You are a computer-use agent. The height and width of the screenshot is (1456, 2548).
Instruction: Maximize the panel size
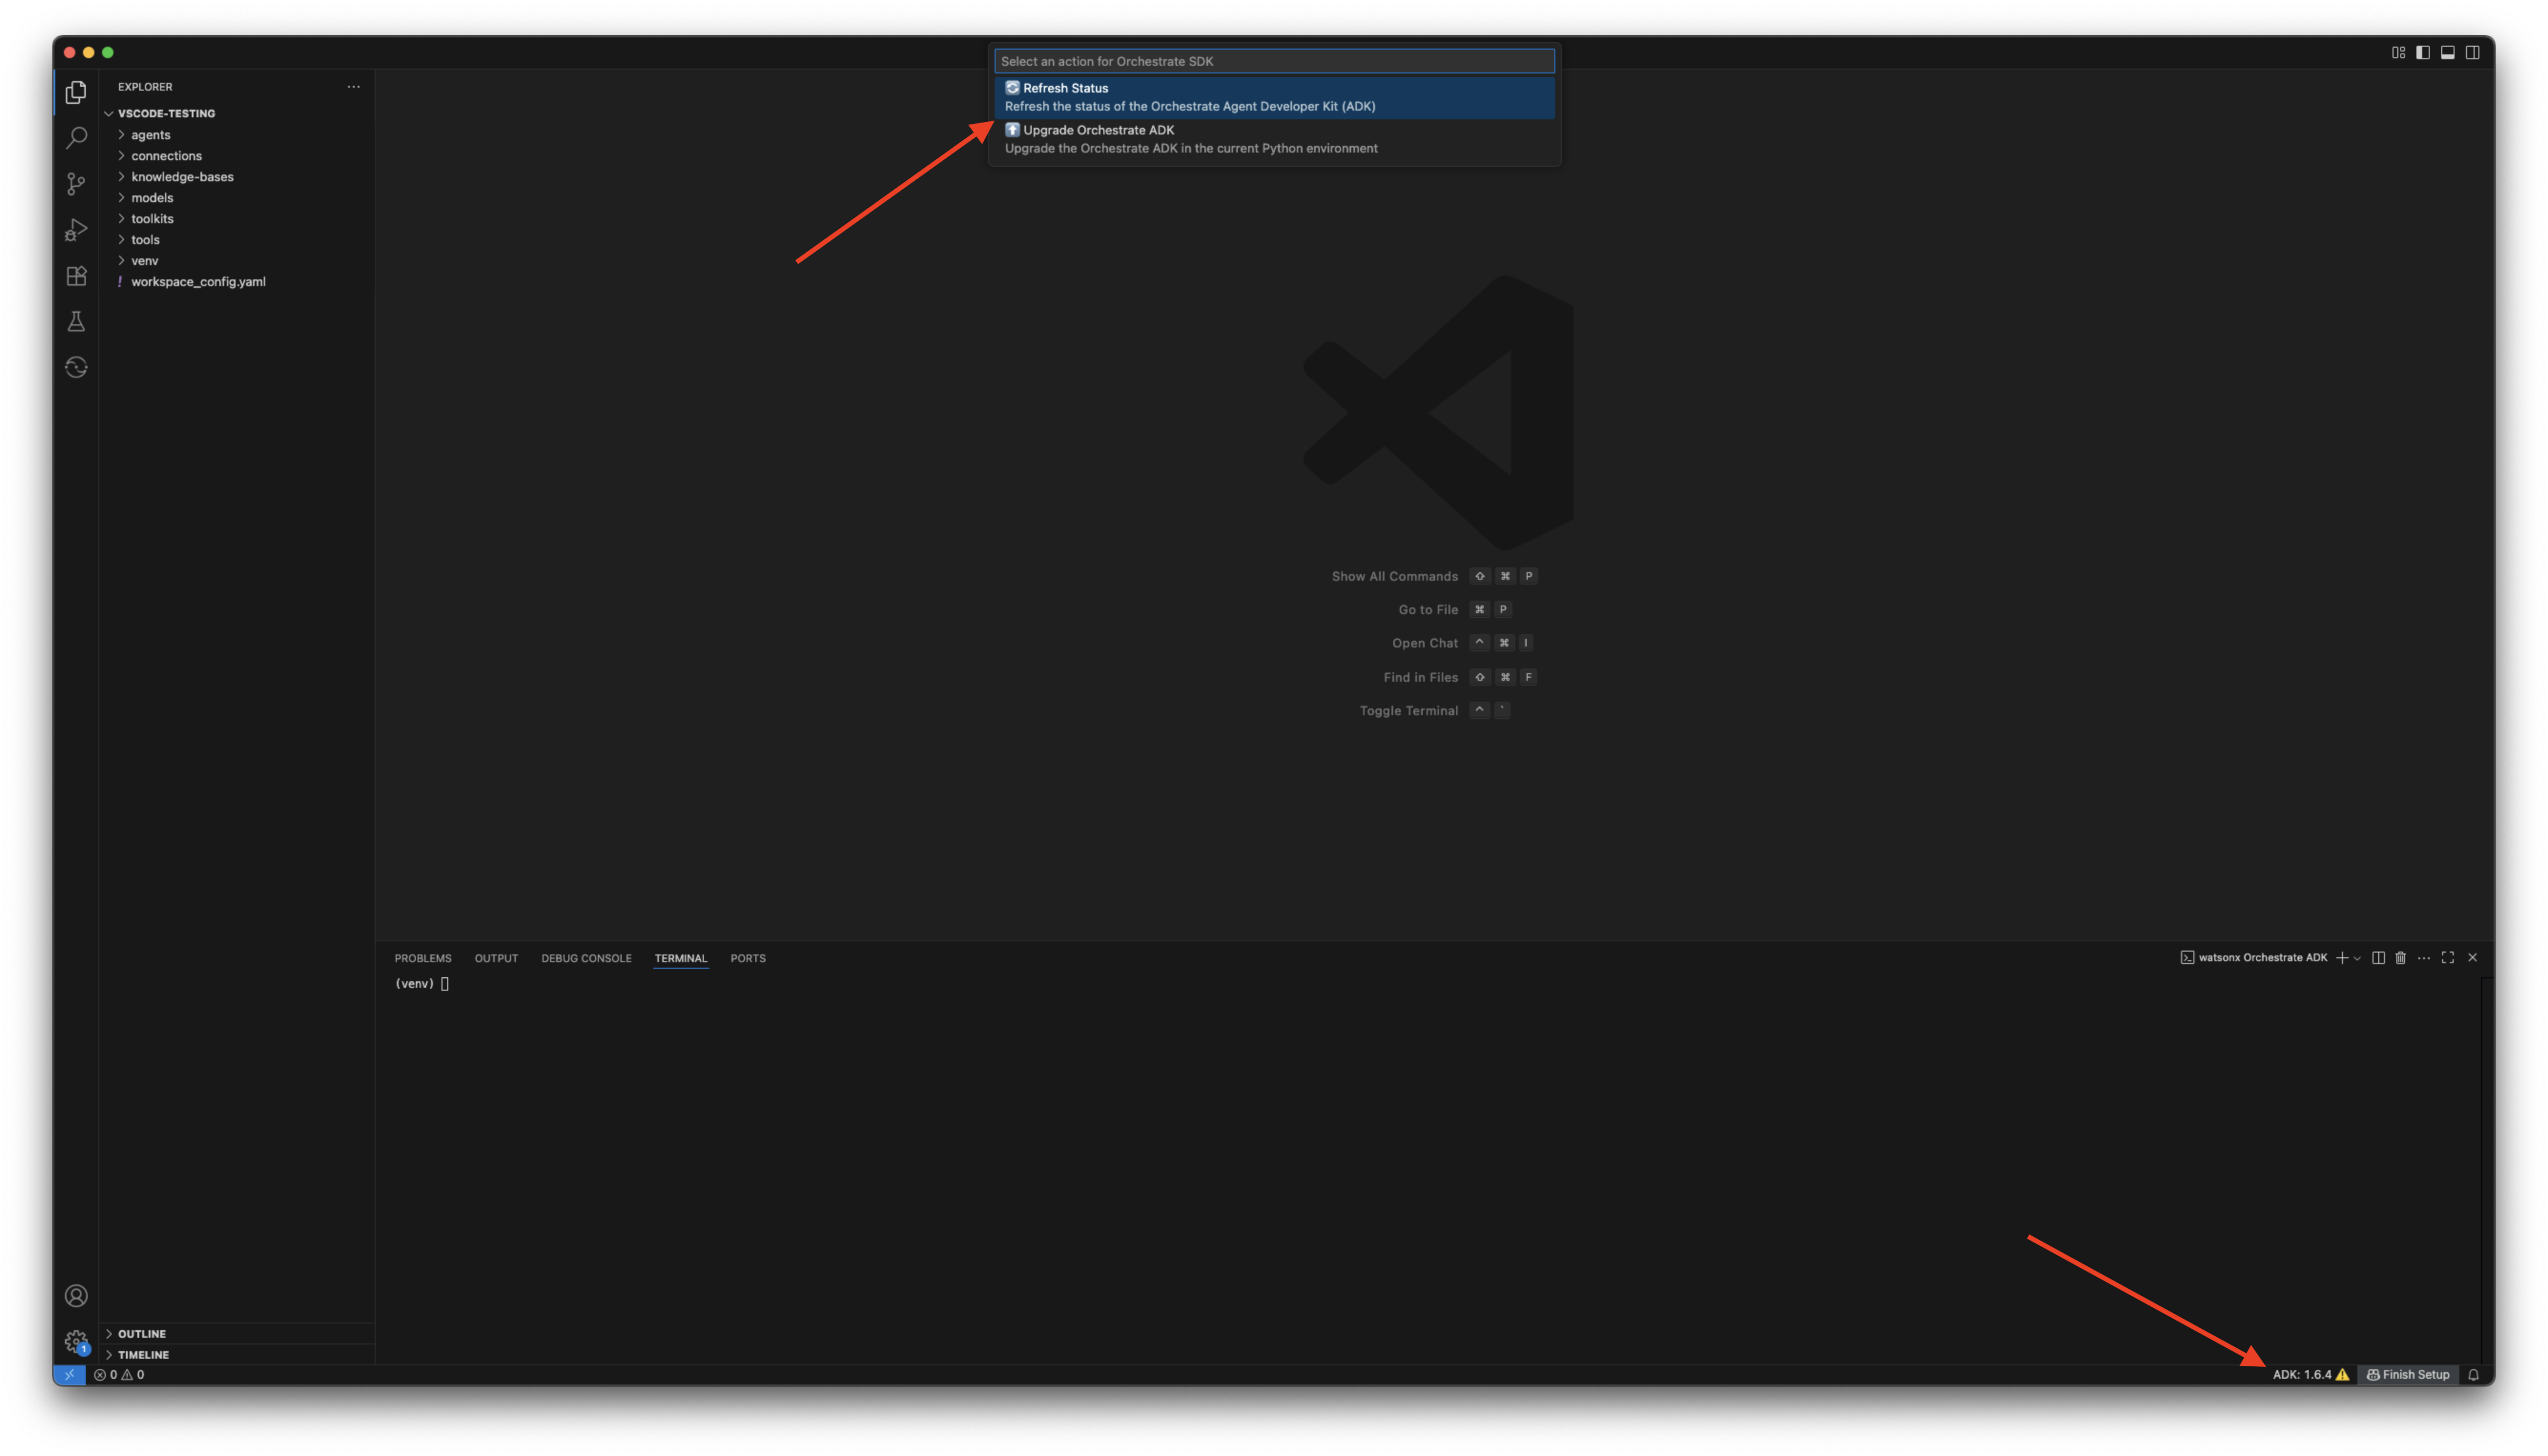(2447, 957)
